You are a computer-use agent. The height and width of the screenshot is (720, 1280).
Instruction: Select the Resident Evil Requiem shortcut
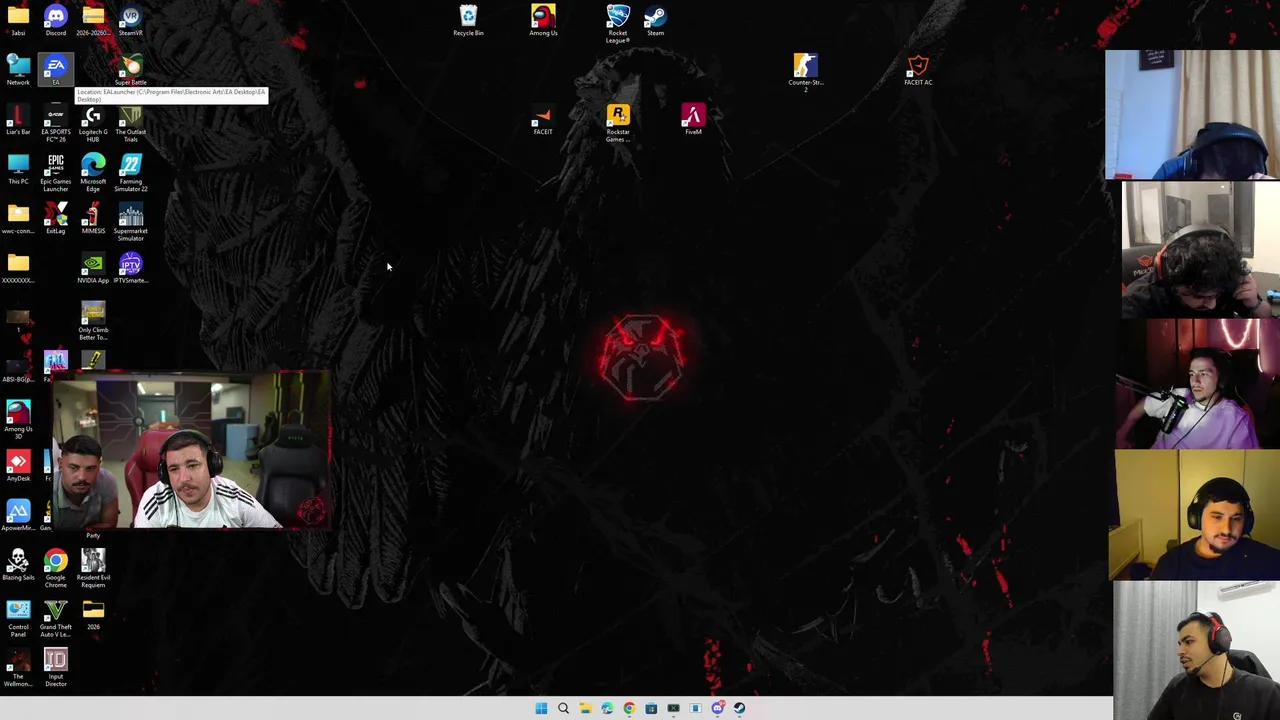click(x=93, y=568)
